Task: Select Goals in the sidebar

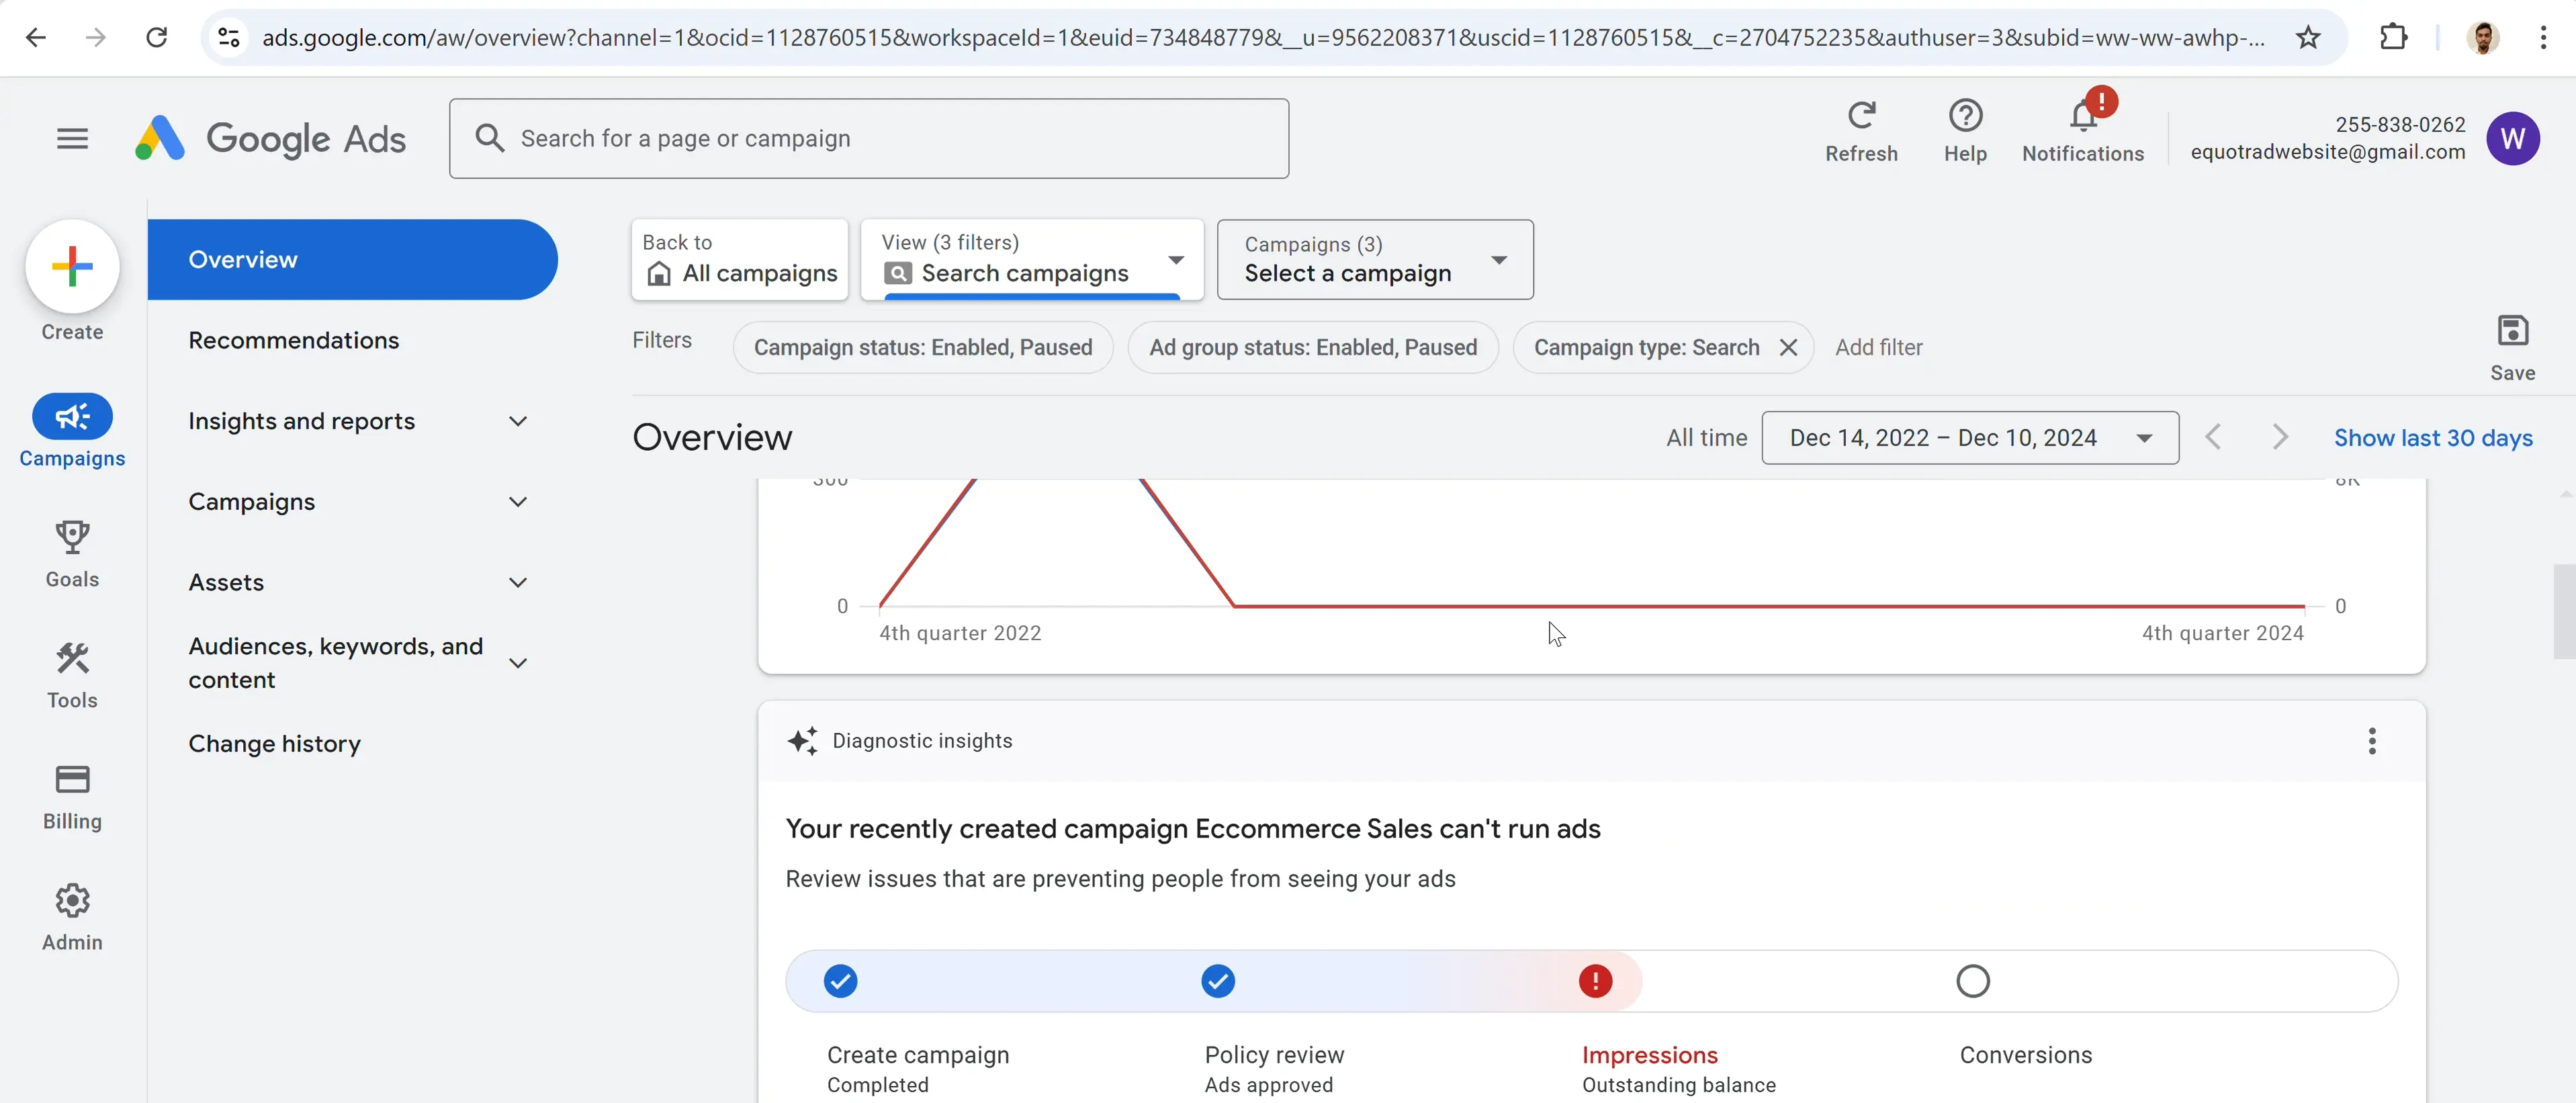Action: tap(71, 552)
